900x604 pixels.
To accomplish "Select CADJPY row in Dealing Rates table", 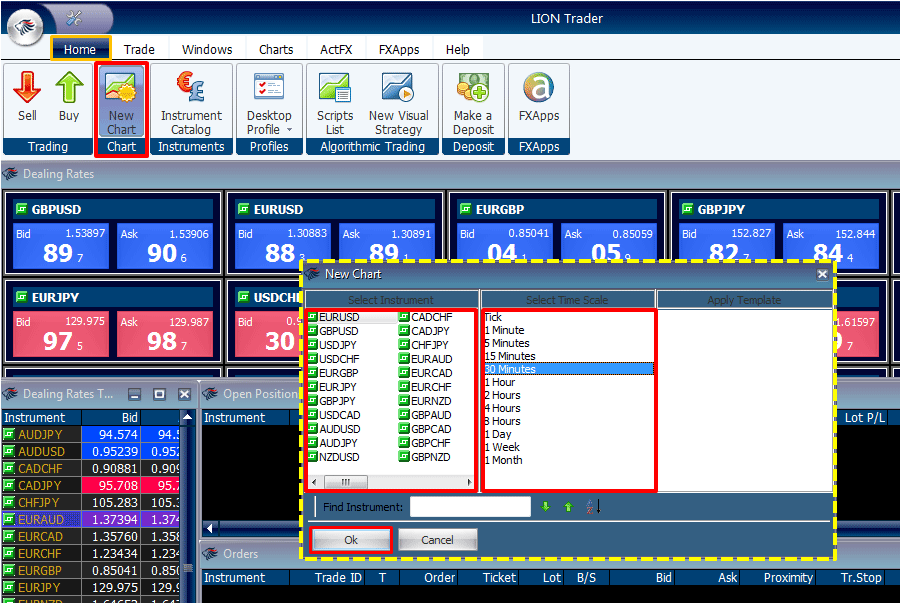I will (91, 486).
